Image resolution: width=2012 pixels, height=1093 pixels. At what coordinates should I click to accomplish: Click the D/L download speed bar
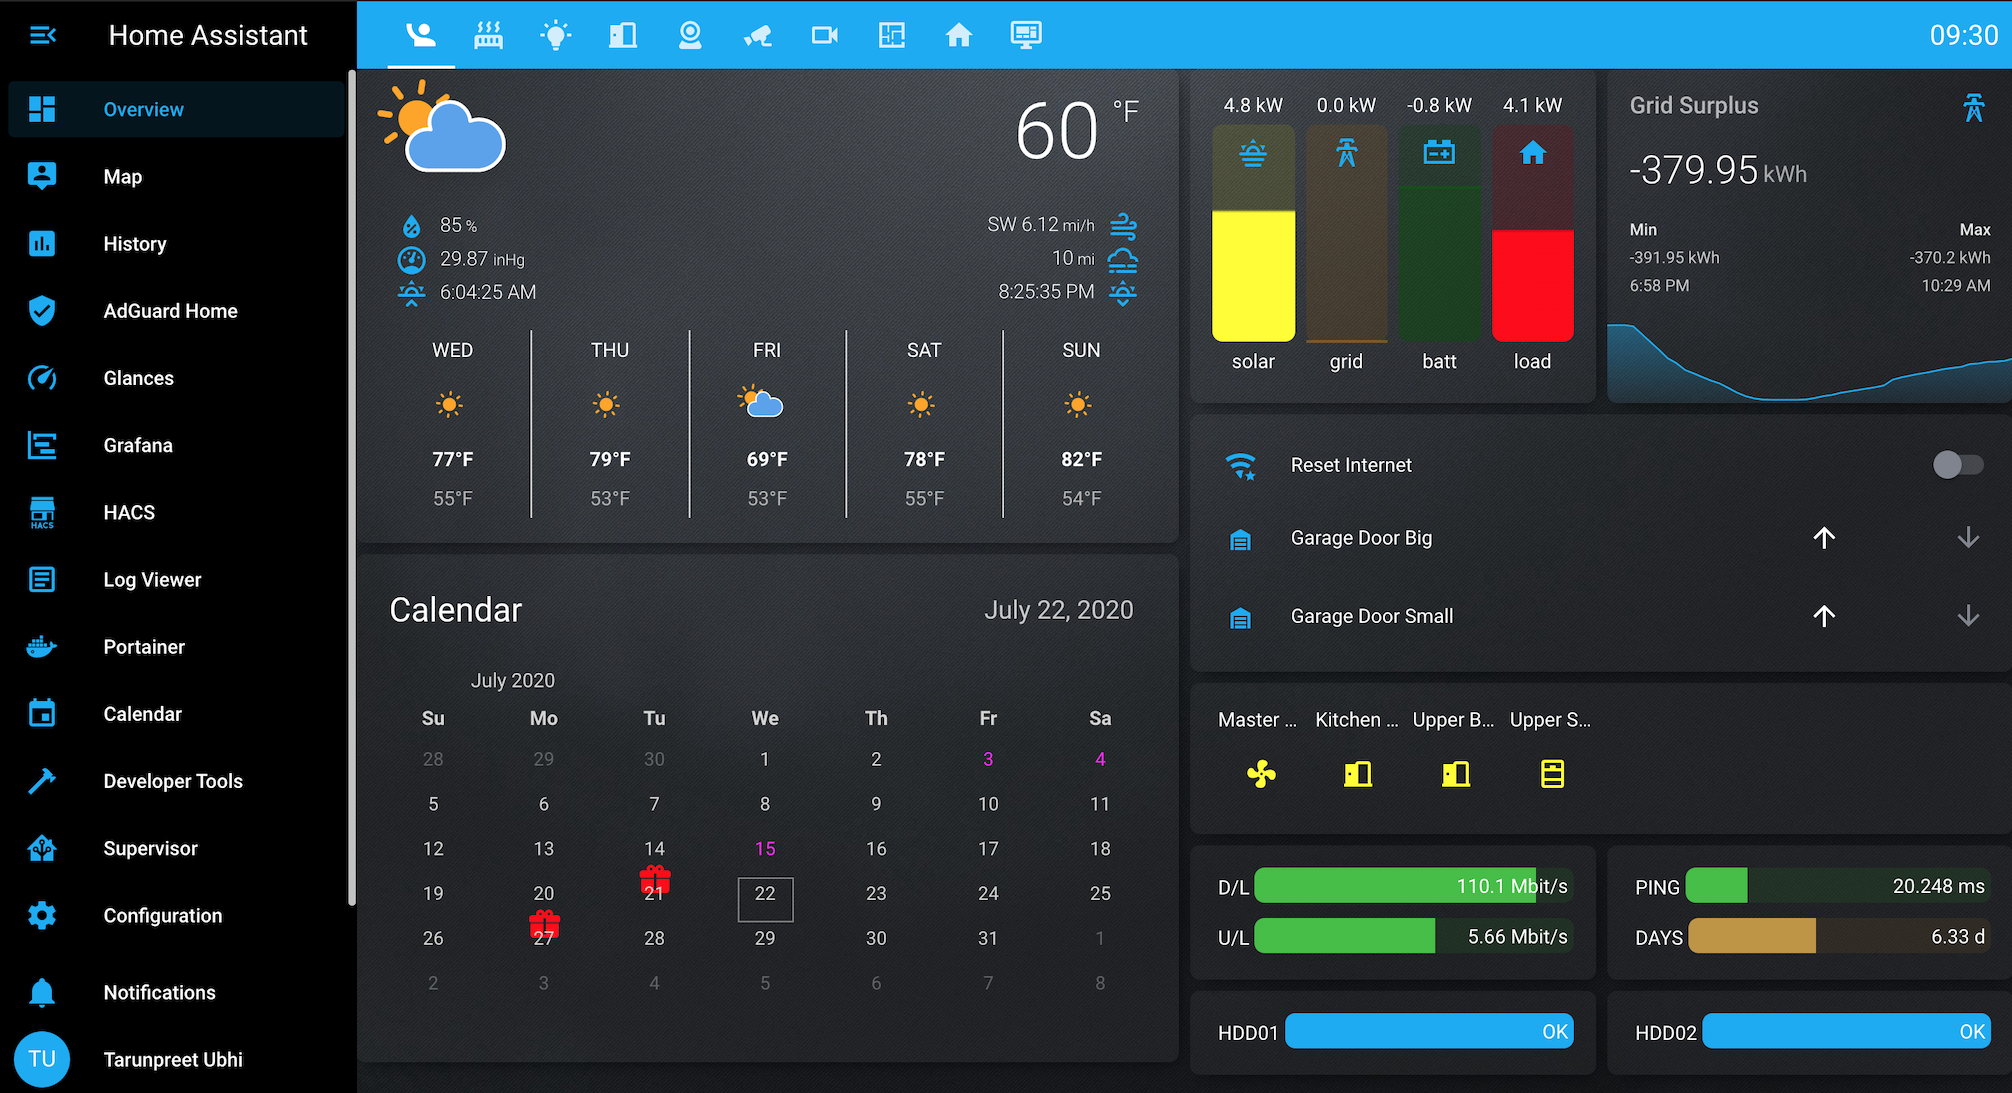[x=1400, y=887]
